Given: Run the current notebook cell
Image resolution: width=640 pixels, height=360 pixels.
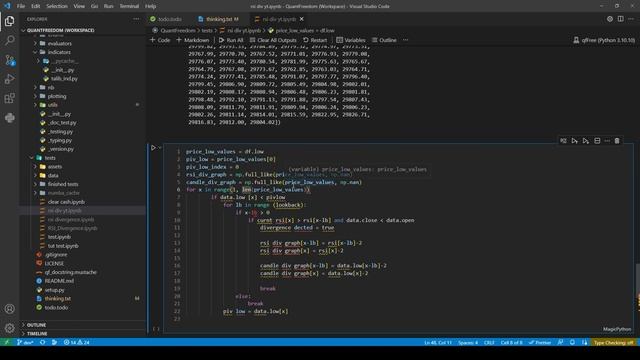Looking at the screenshot, I should [153, 148].
